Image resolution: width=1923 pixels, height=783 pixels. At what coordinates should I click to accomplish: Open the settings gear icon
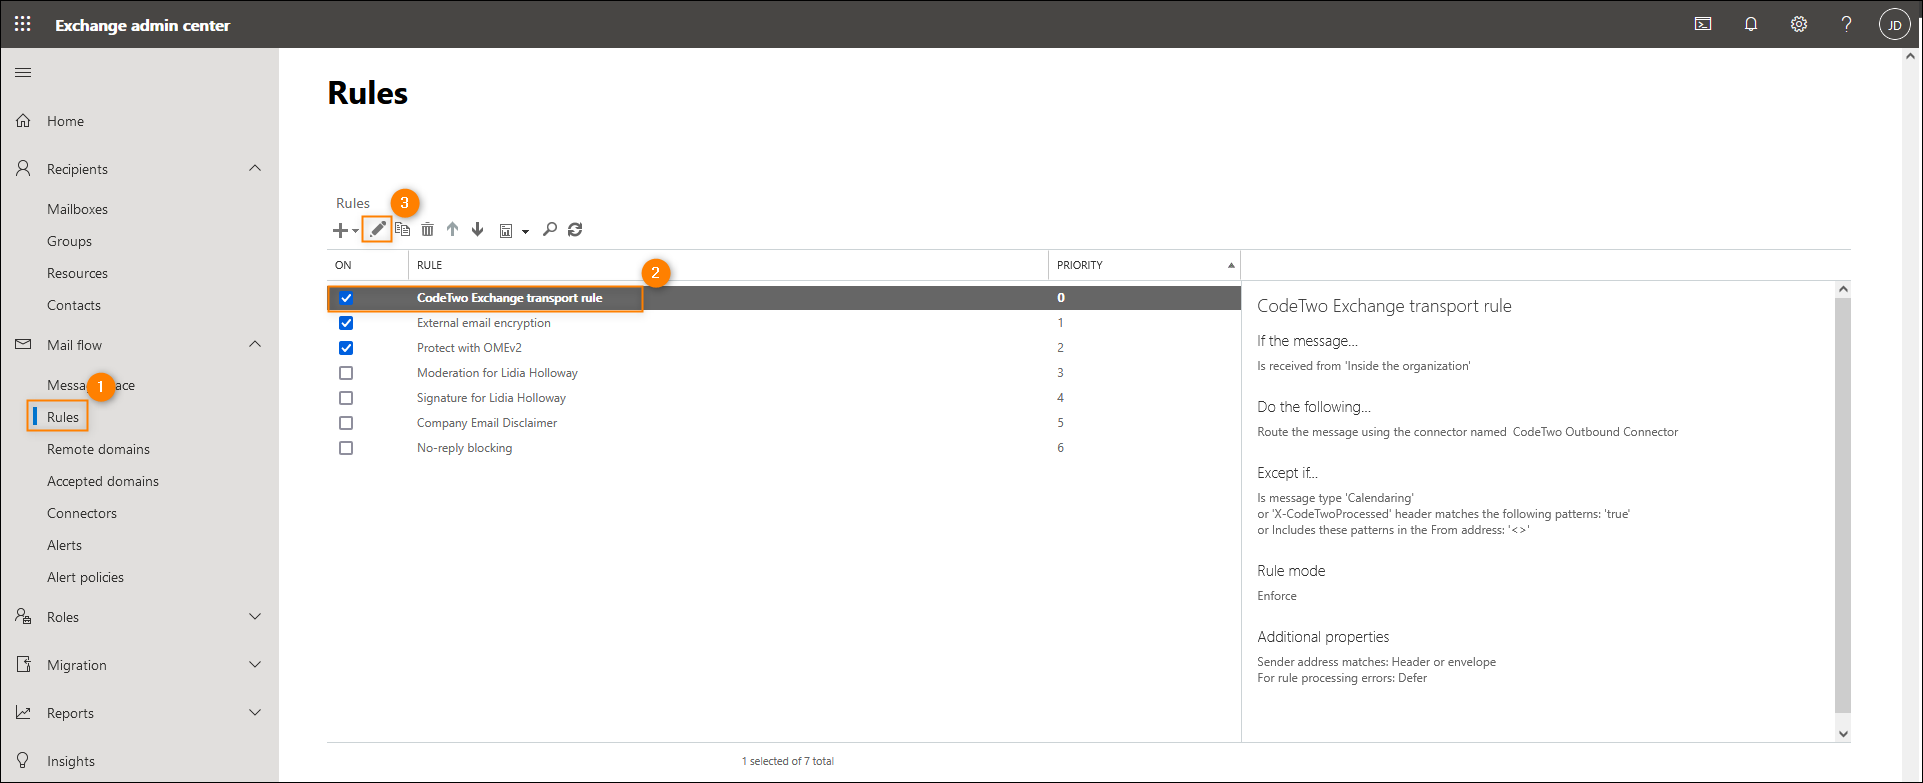1799,24
